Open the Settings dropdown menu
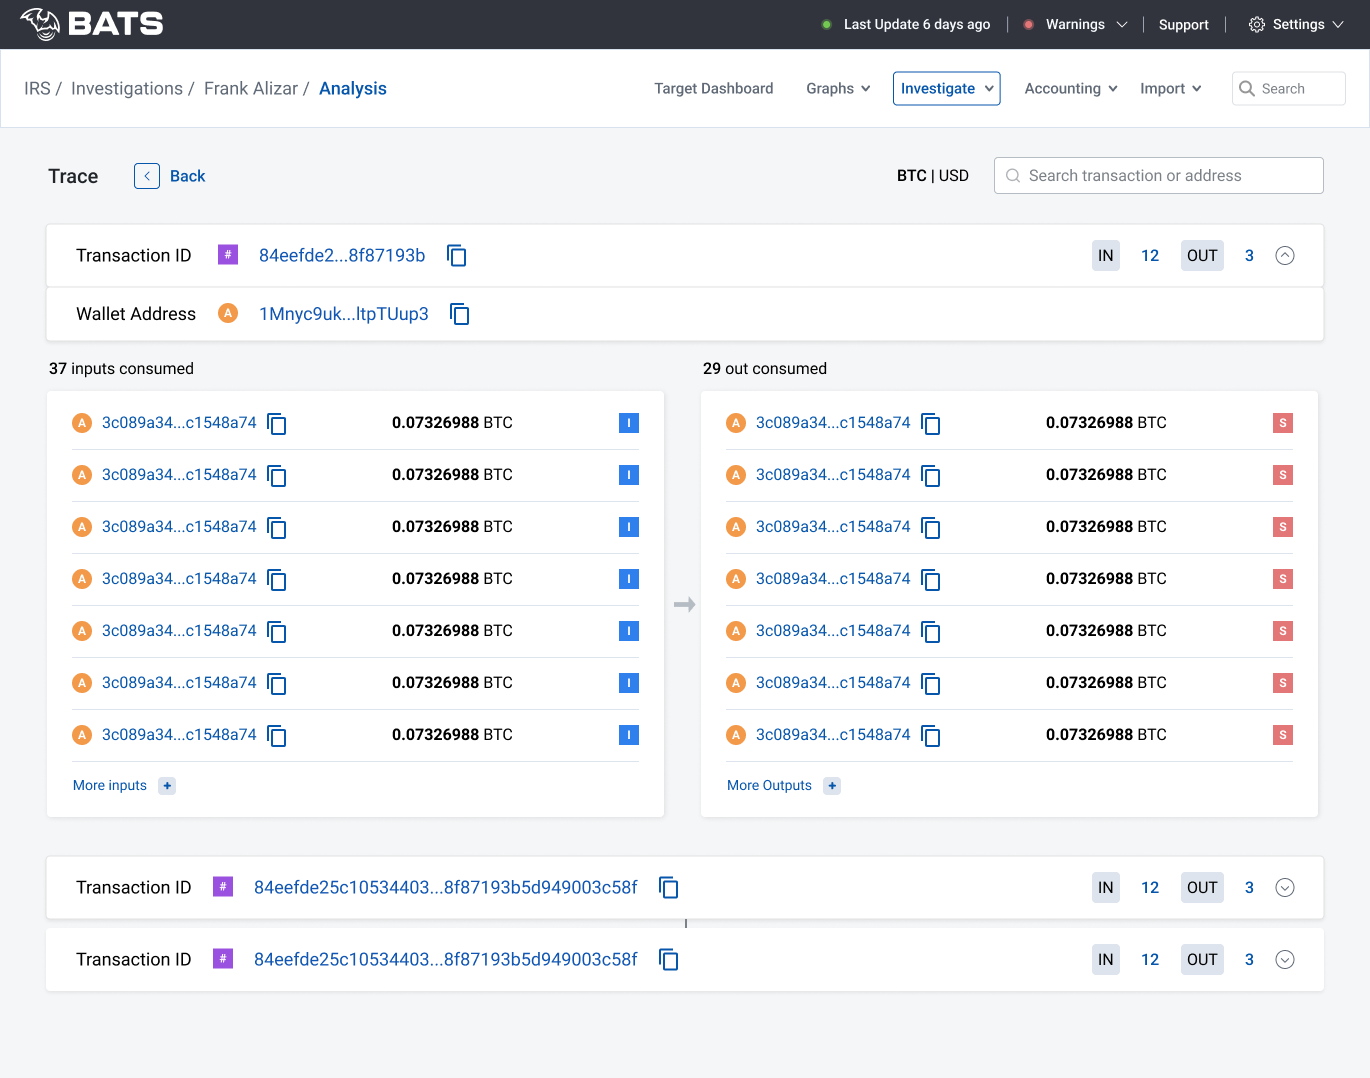 [x=1297, y=24]
